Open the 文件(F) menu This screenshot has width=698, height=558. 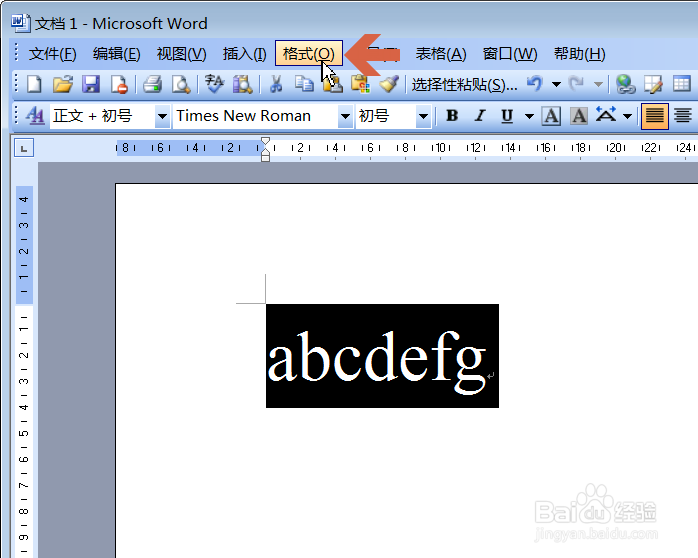(x=53, y=54)
